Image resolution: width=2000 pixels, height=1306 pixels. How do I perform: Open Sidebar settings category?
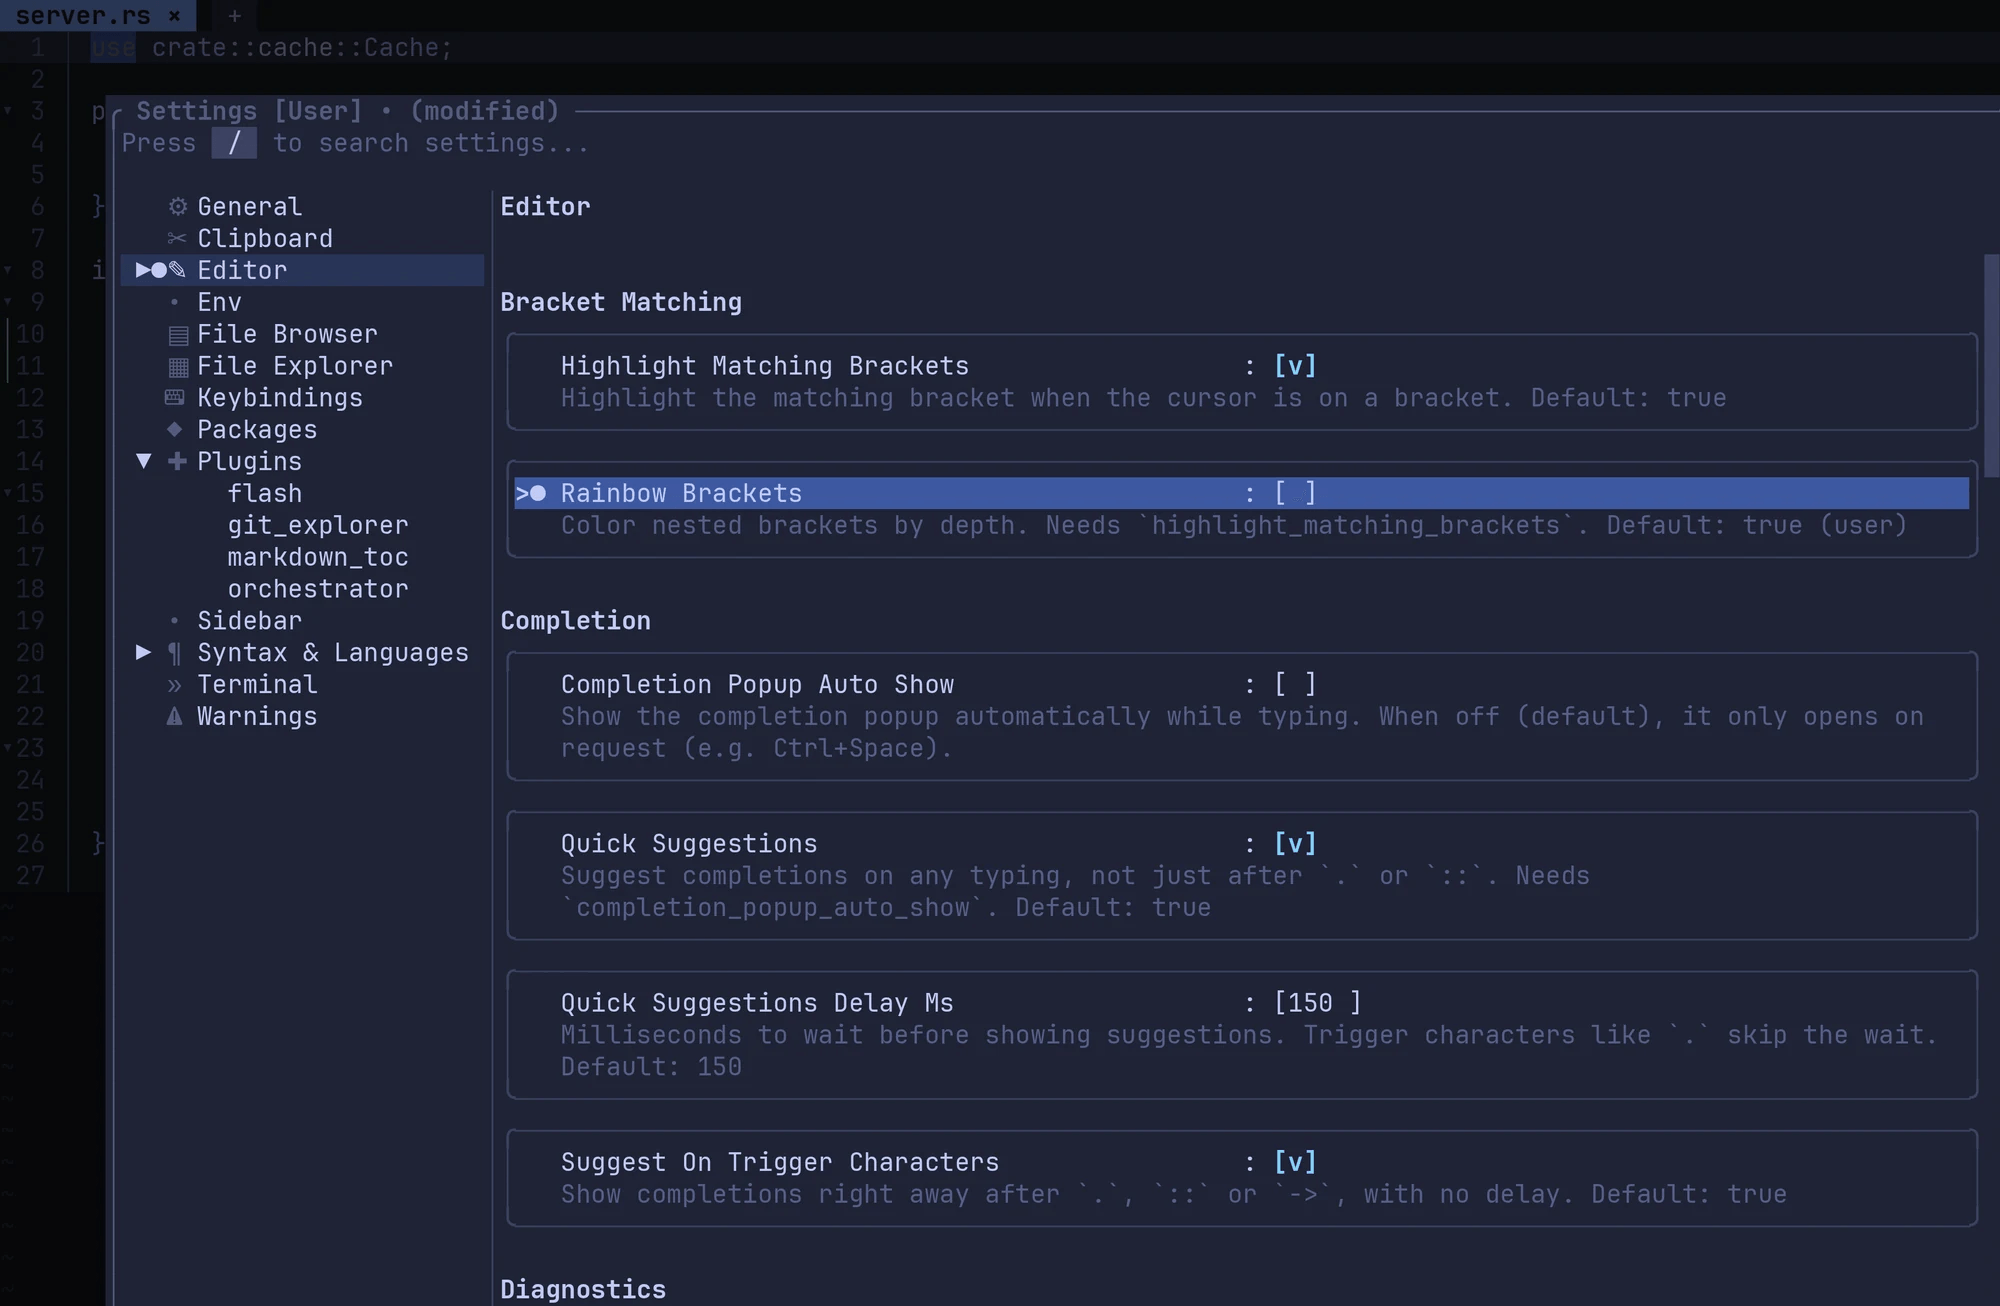249,621
